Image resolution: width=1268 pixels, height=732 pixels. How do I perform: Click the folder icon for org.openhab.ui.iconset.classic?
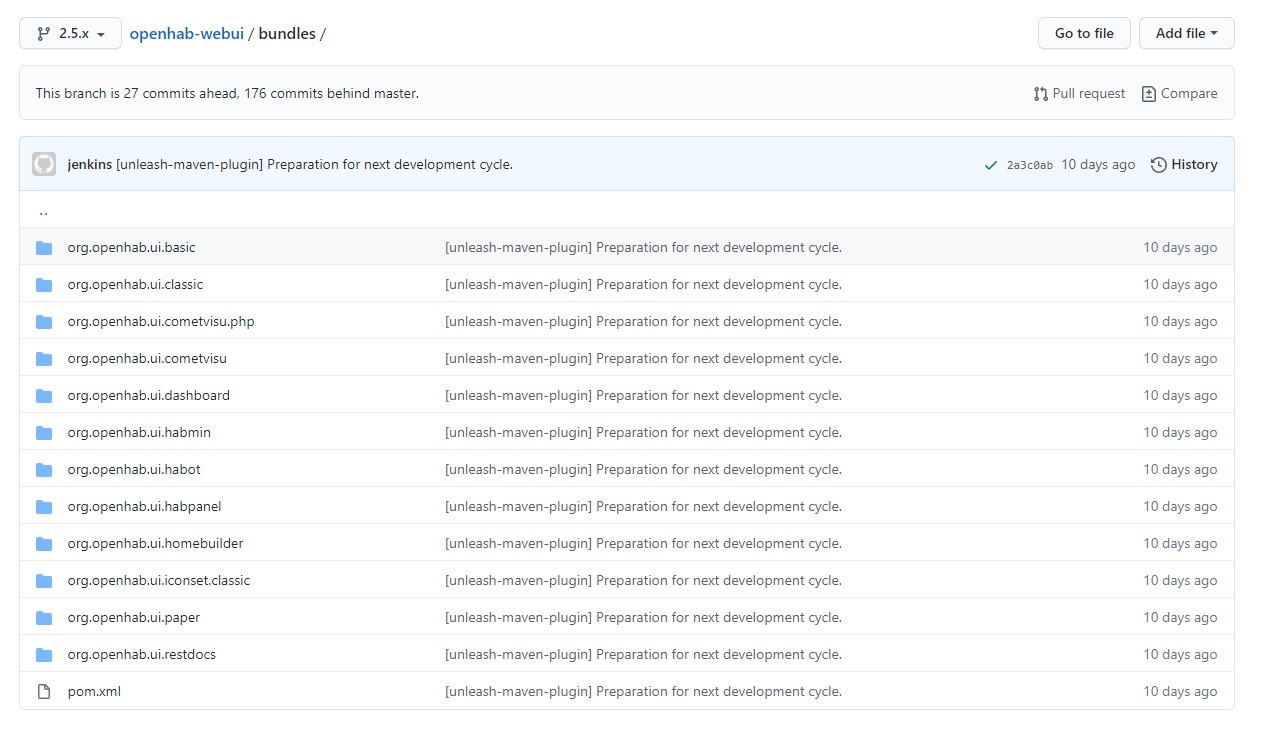[x=44, y=580]
